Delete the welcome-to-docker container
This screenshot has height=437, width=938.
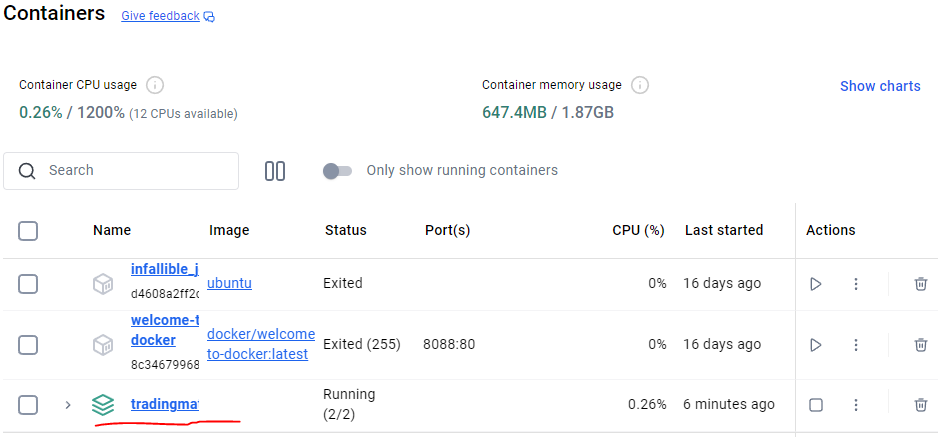click(921, 345)
